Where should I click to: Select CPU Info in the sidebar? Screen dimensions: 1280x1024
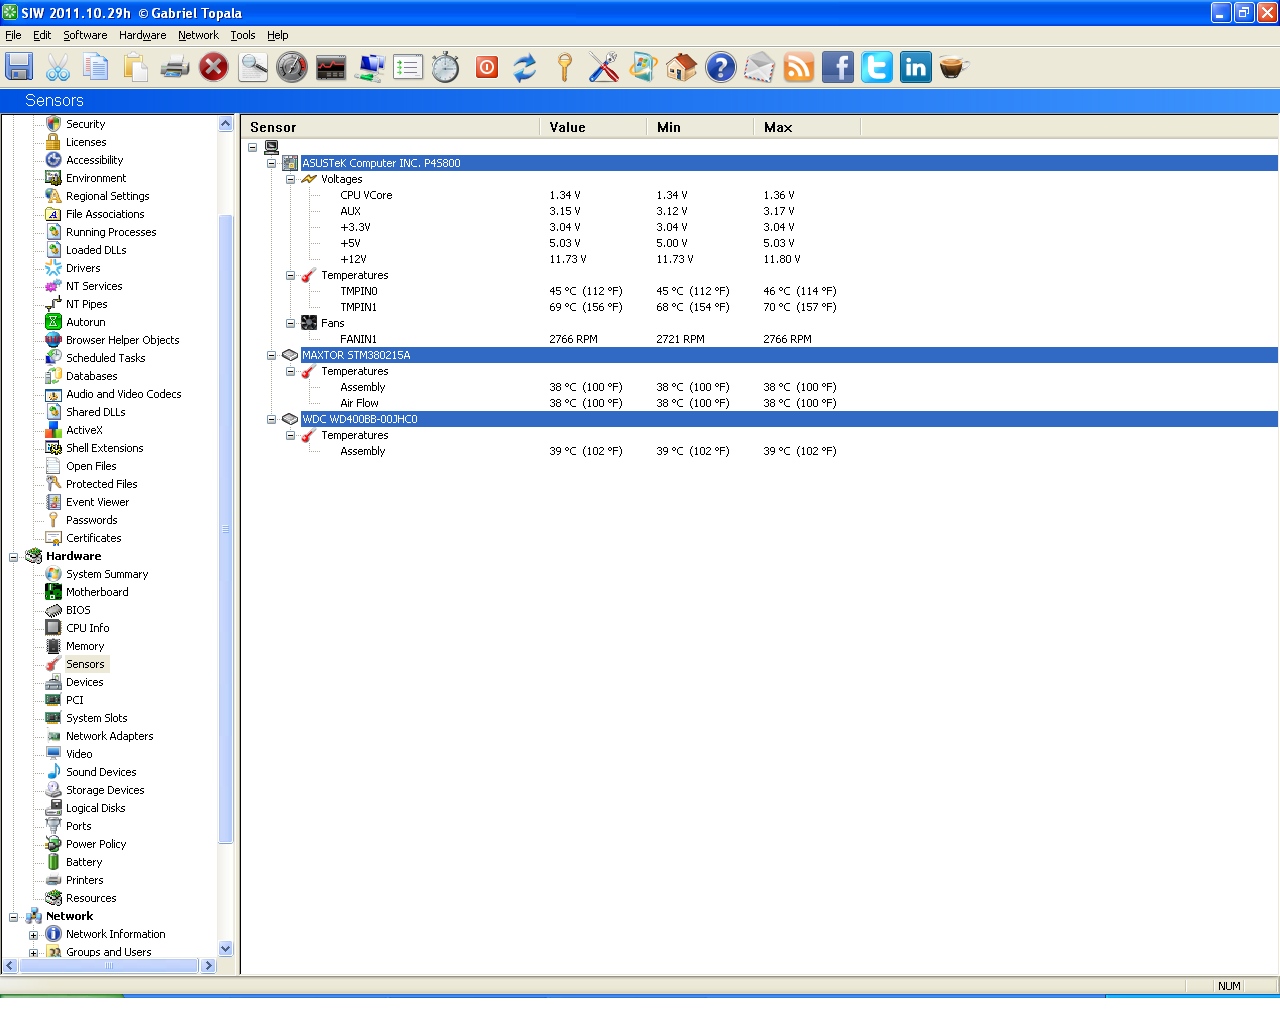pos(88,628)
